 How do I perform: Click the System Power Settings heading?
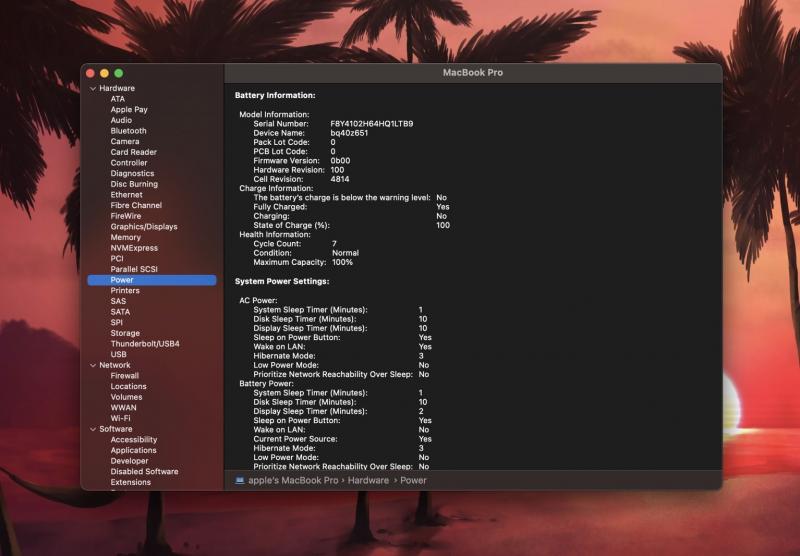pyautogui.click(x=282, y=282)
